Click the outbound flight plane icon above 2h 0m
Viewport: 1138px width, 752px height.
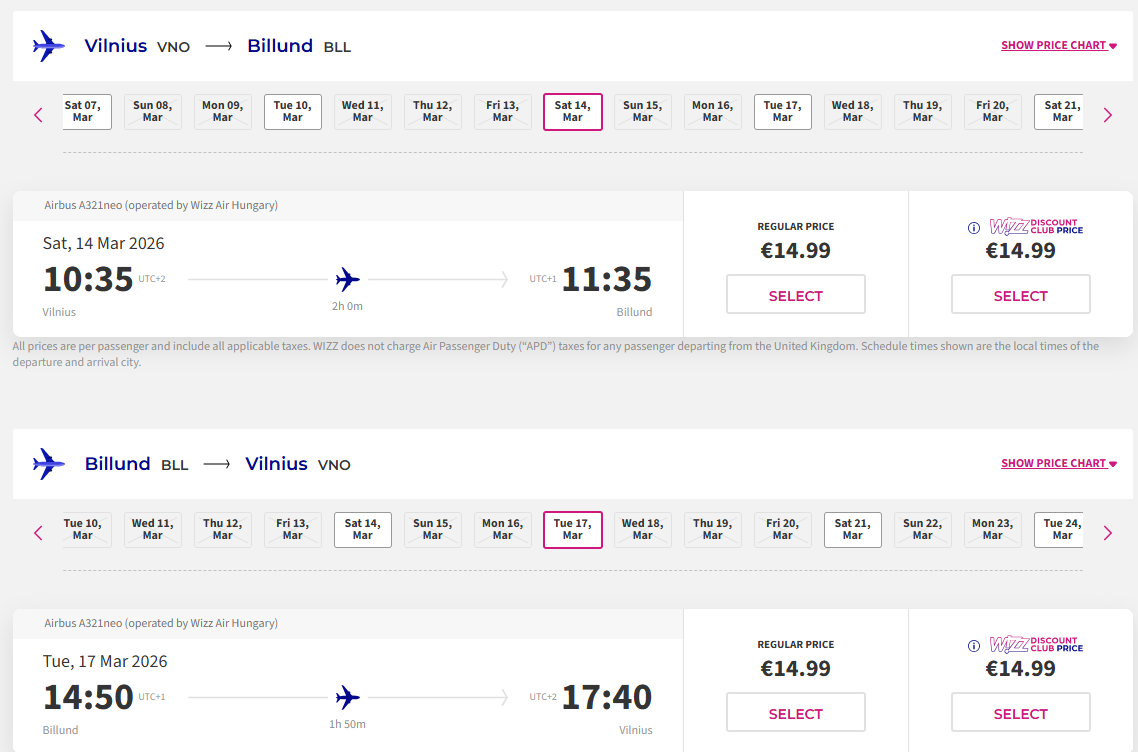348,279
